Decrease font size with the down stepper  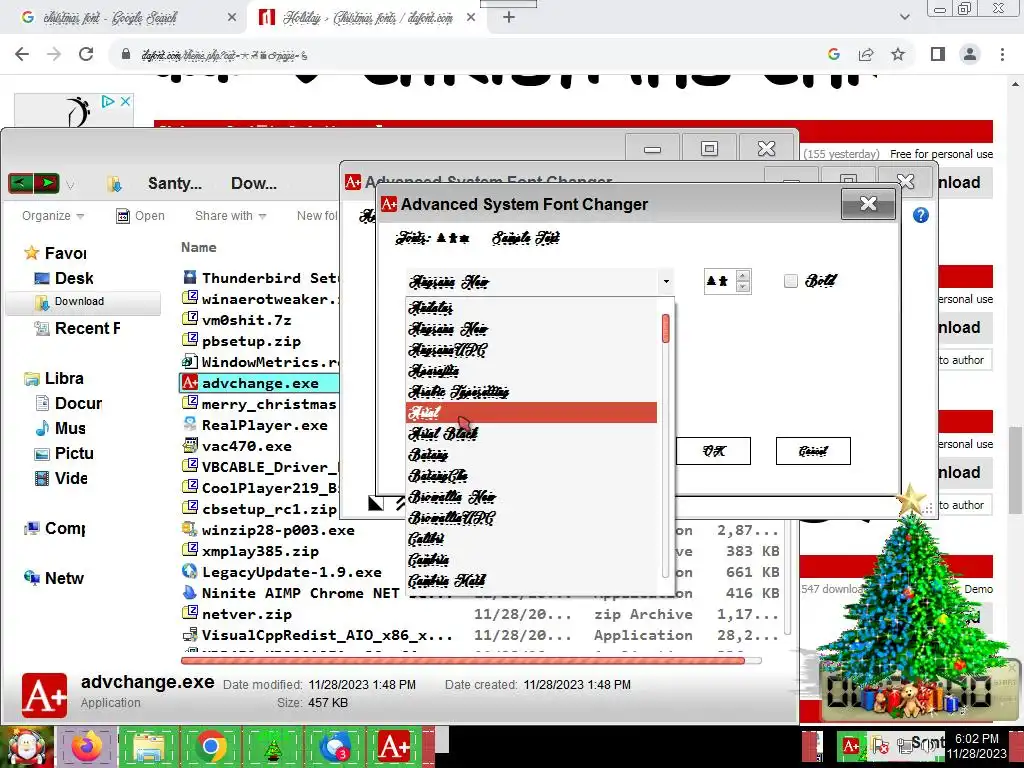click(743, 287)
